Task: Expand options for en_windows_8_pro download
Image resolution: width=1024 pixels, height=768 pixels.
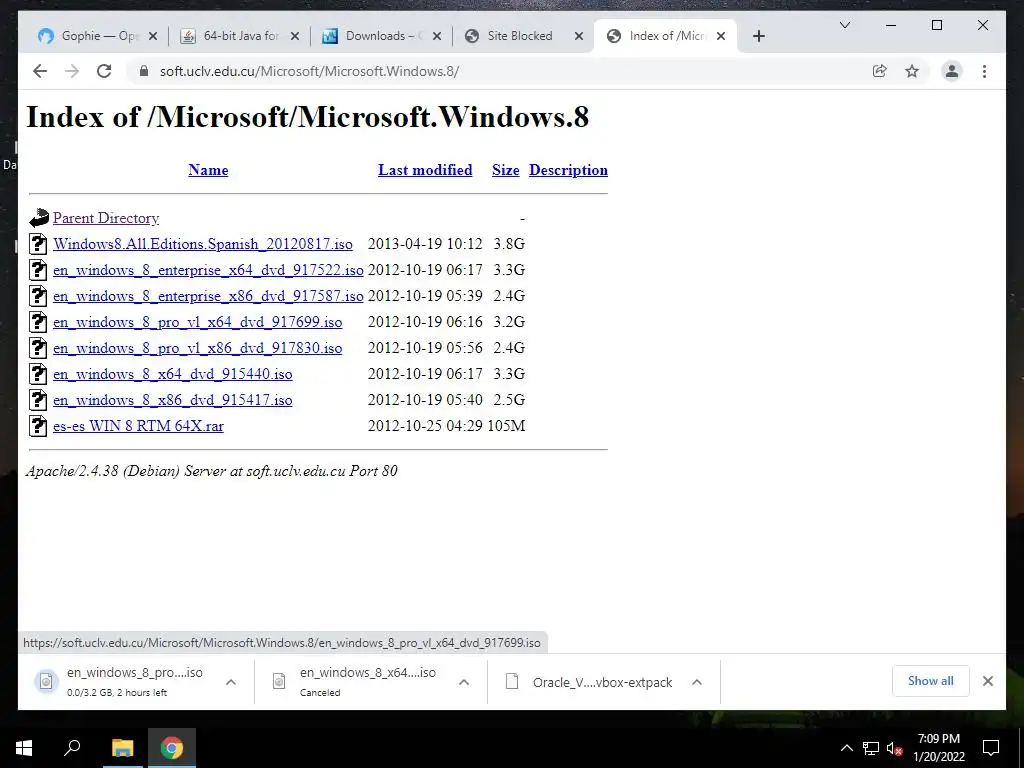Action: pyautogui.click(x=231, y=682)
